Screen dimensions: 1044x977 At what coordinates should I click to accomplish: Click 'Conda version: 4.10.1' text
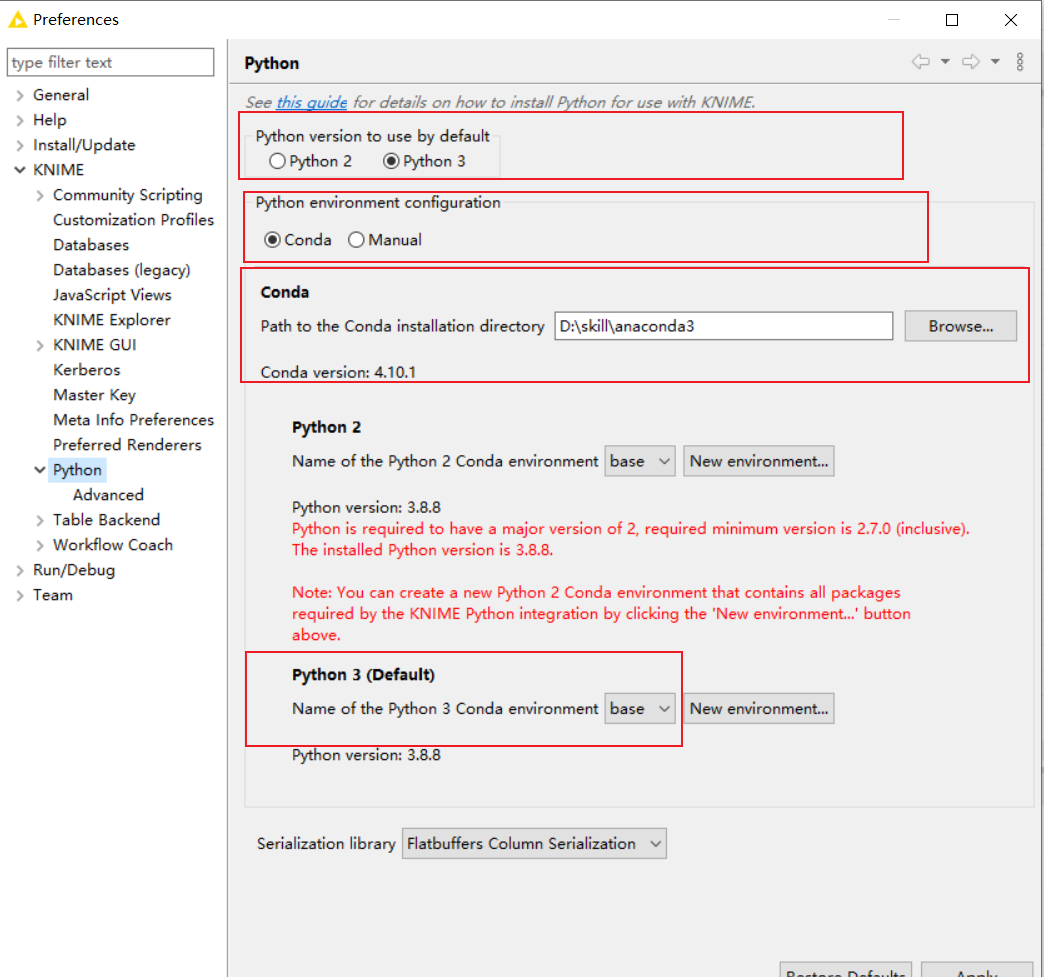click(338, 372)
